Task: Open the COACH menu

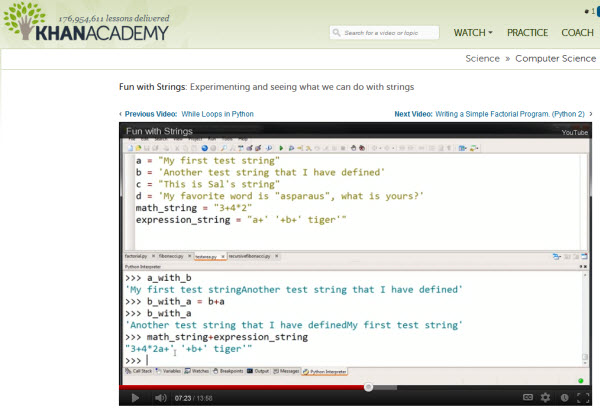Action: pyautogui.click(x=577, y=33)
